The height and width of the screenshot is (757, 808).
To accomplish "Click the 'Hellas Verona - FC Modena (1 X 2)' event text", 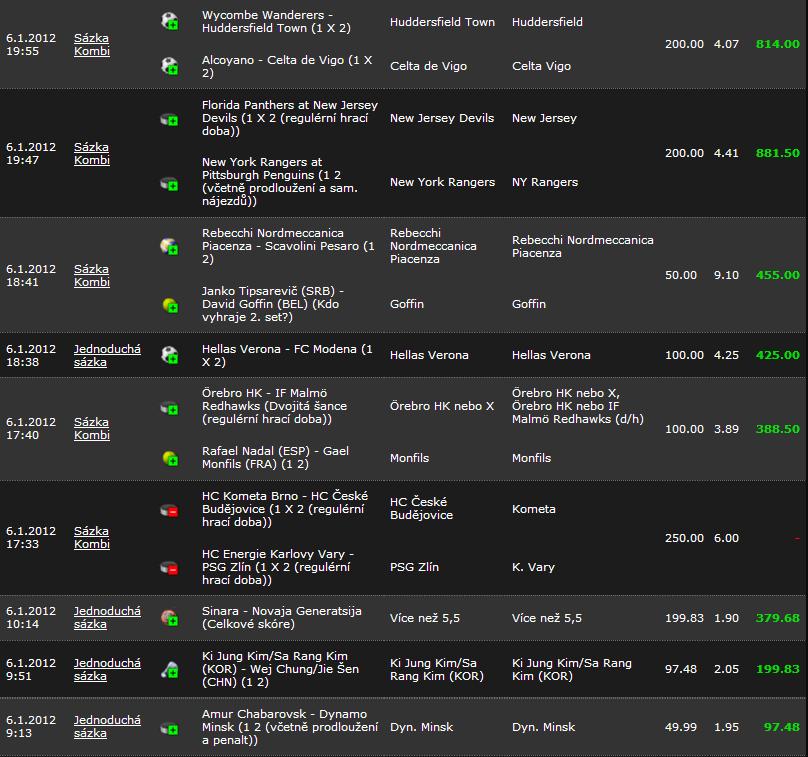I will click(x=287, y=356).
